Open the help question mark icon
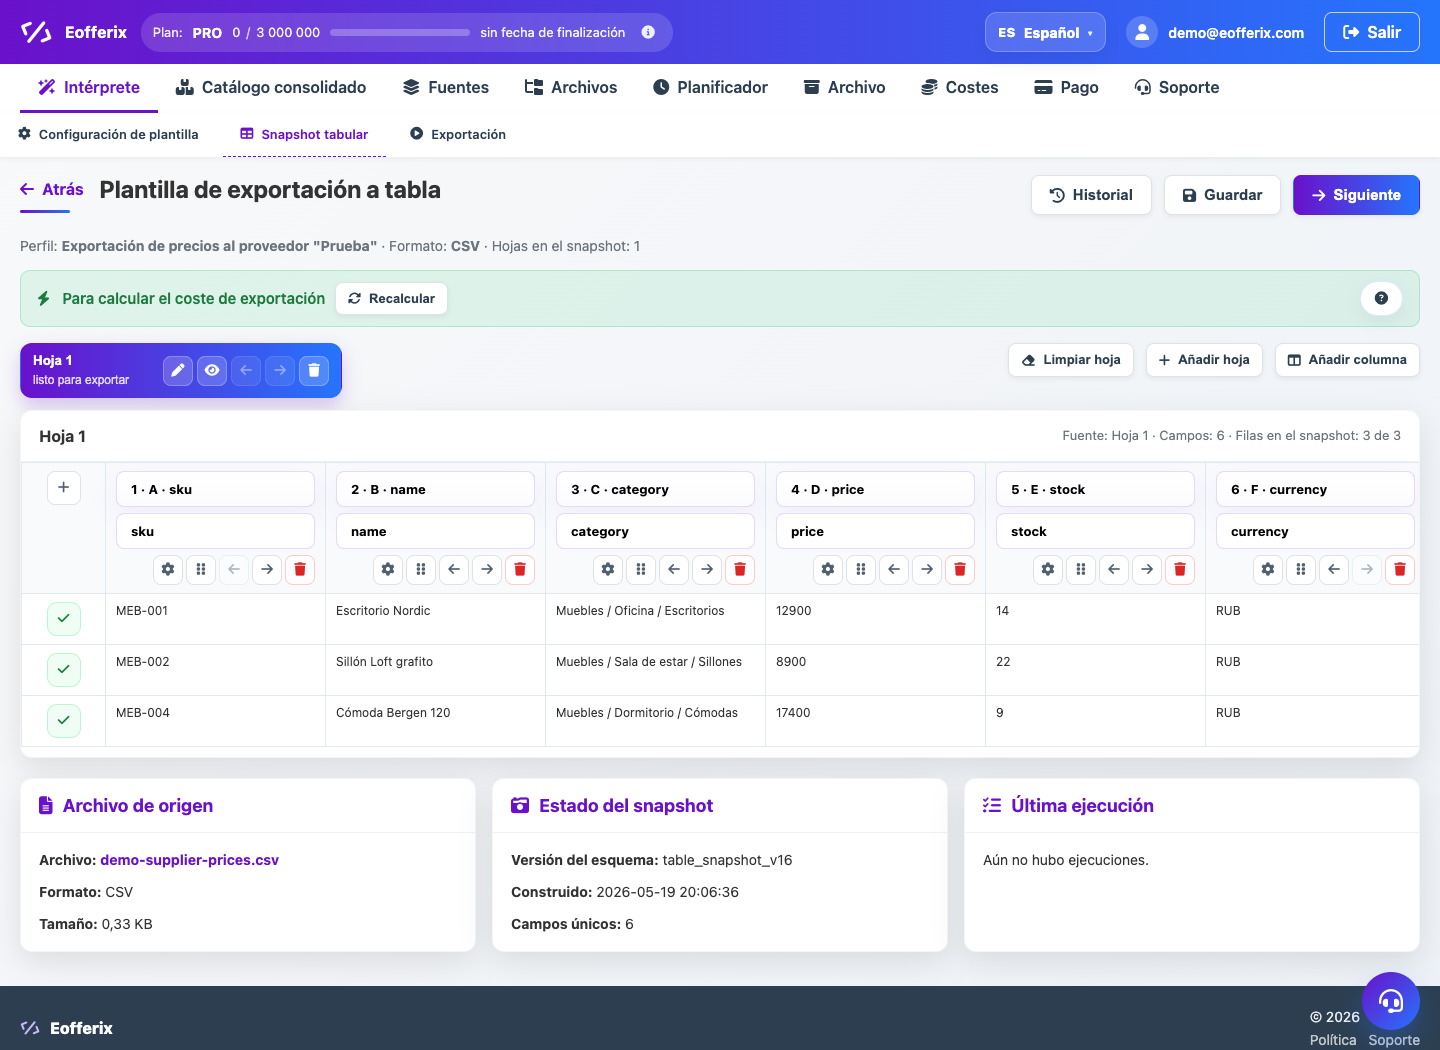The width and height of the screenshot is (1440, 1050). pos(1381,298)
